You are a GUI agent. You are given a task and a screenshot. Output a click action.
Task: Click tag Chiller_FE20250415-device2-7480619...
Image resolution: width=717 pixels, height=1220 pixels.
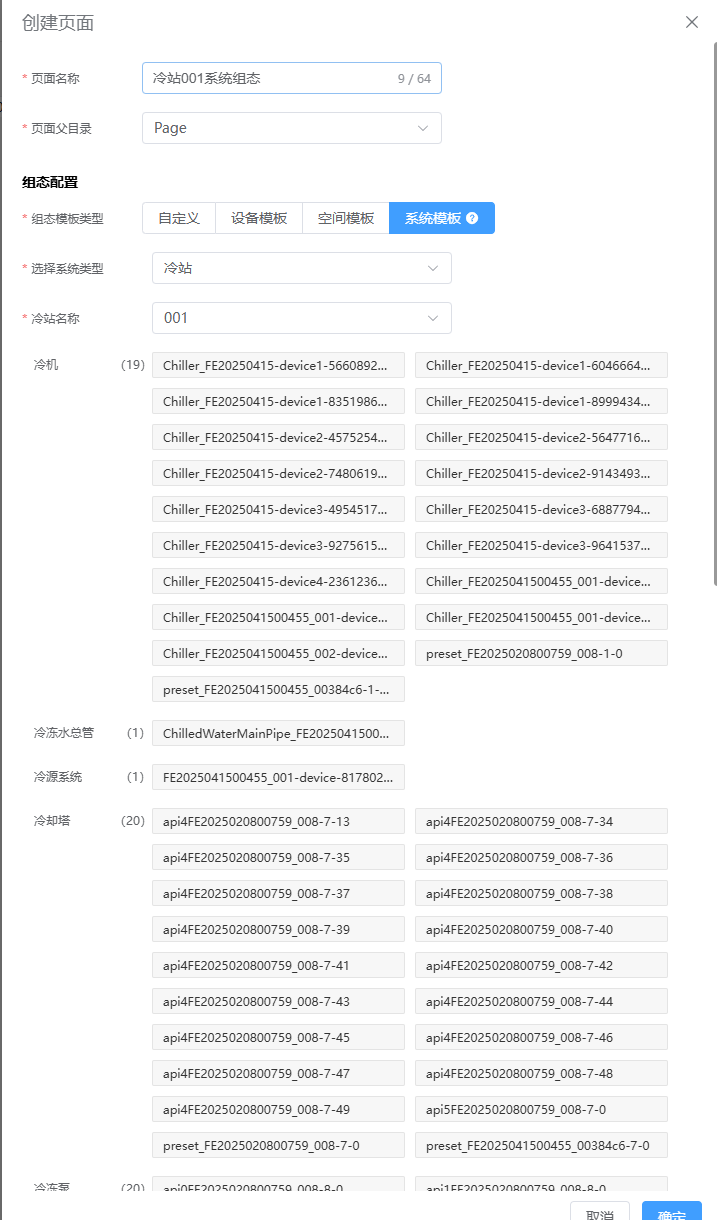click(279, 473)
